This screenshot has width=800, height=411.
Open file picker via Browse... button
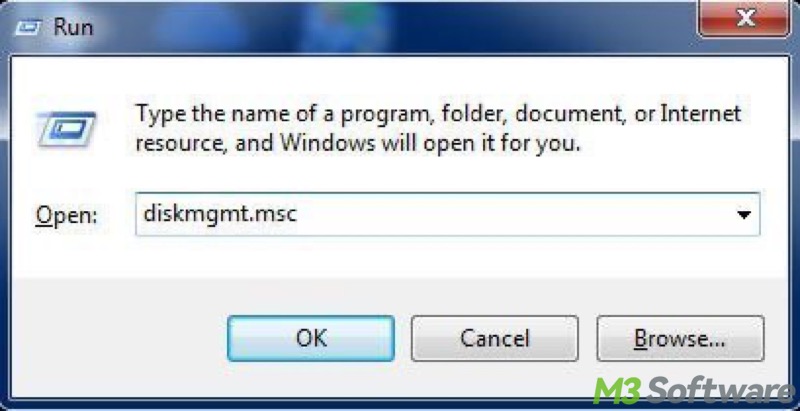(x=680, y=338)
